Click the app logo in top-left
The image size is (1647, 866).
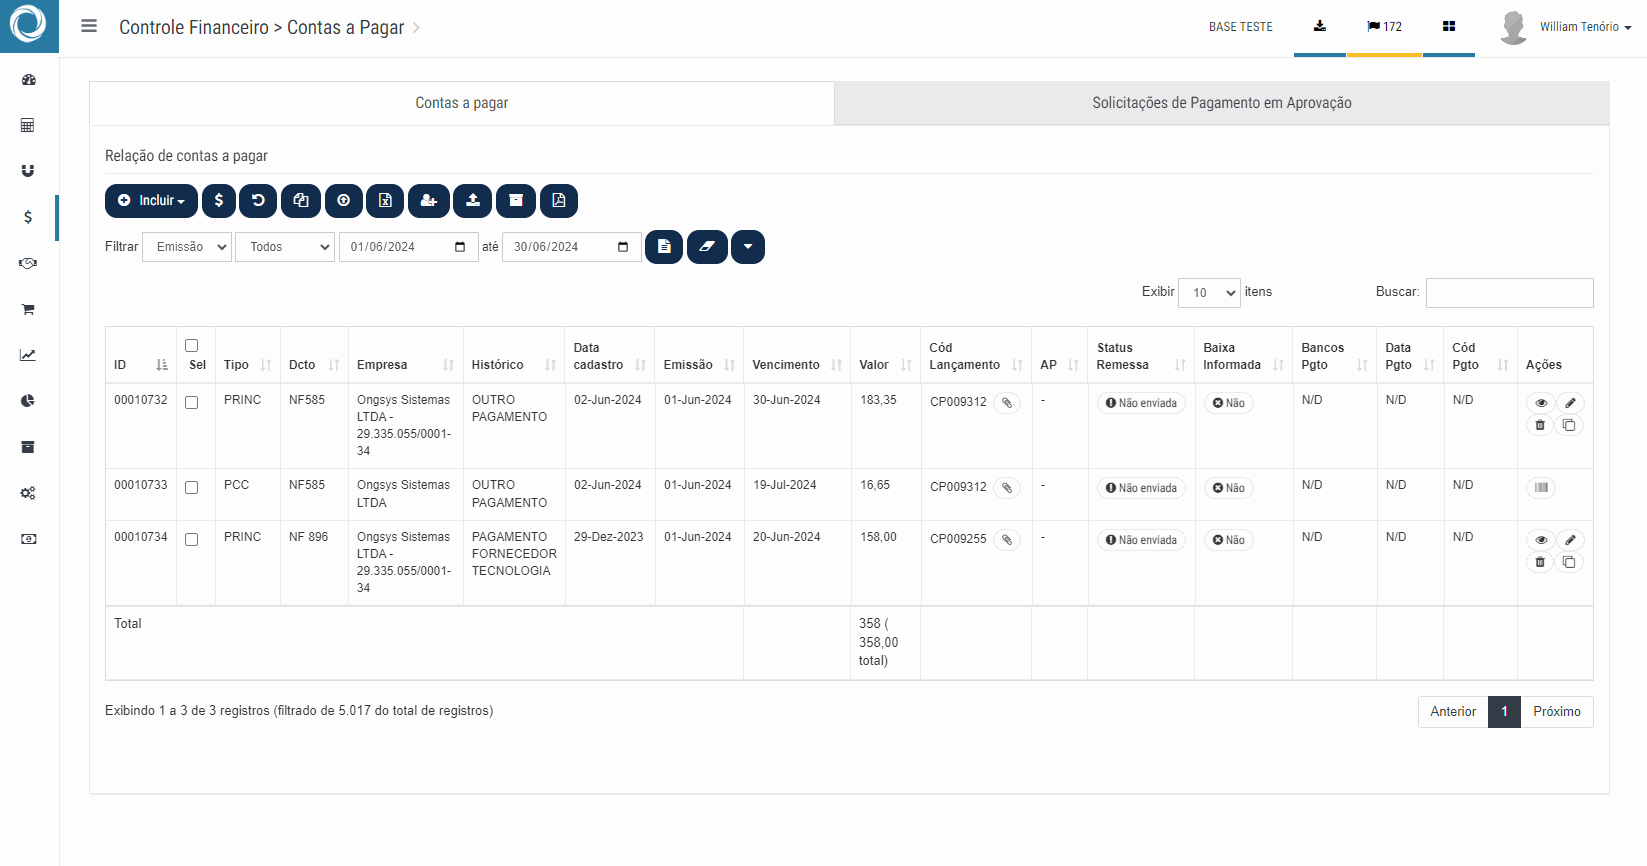pyautogui.click(x=28, y=25)
